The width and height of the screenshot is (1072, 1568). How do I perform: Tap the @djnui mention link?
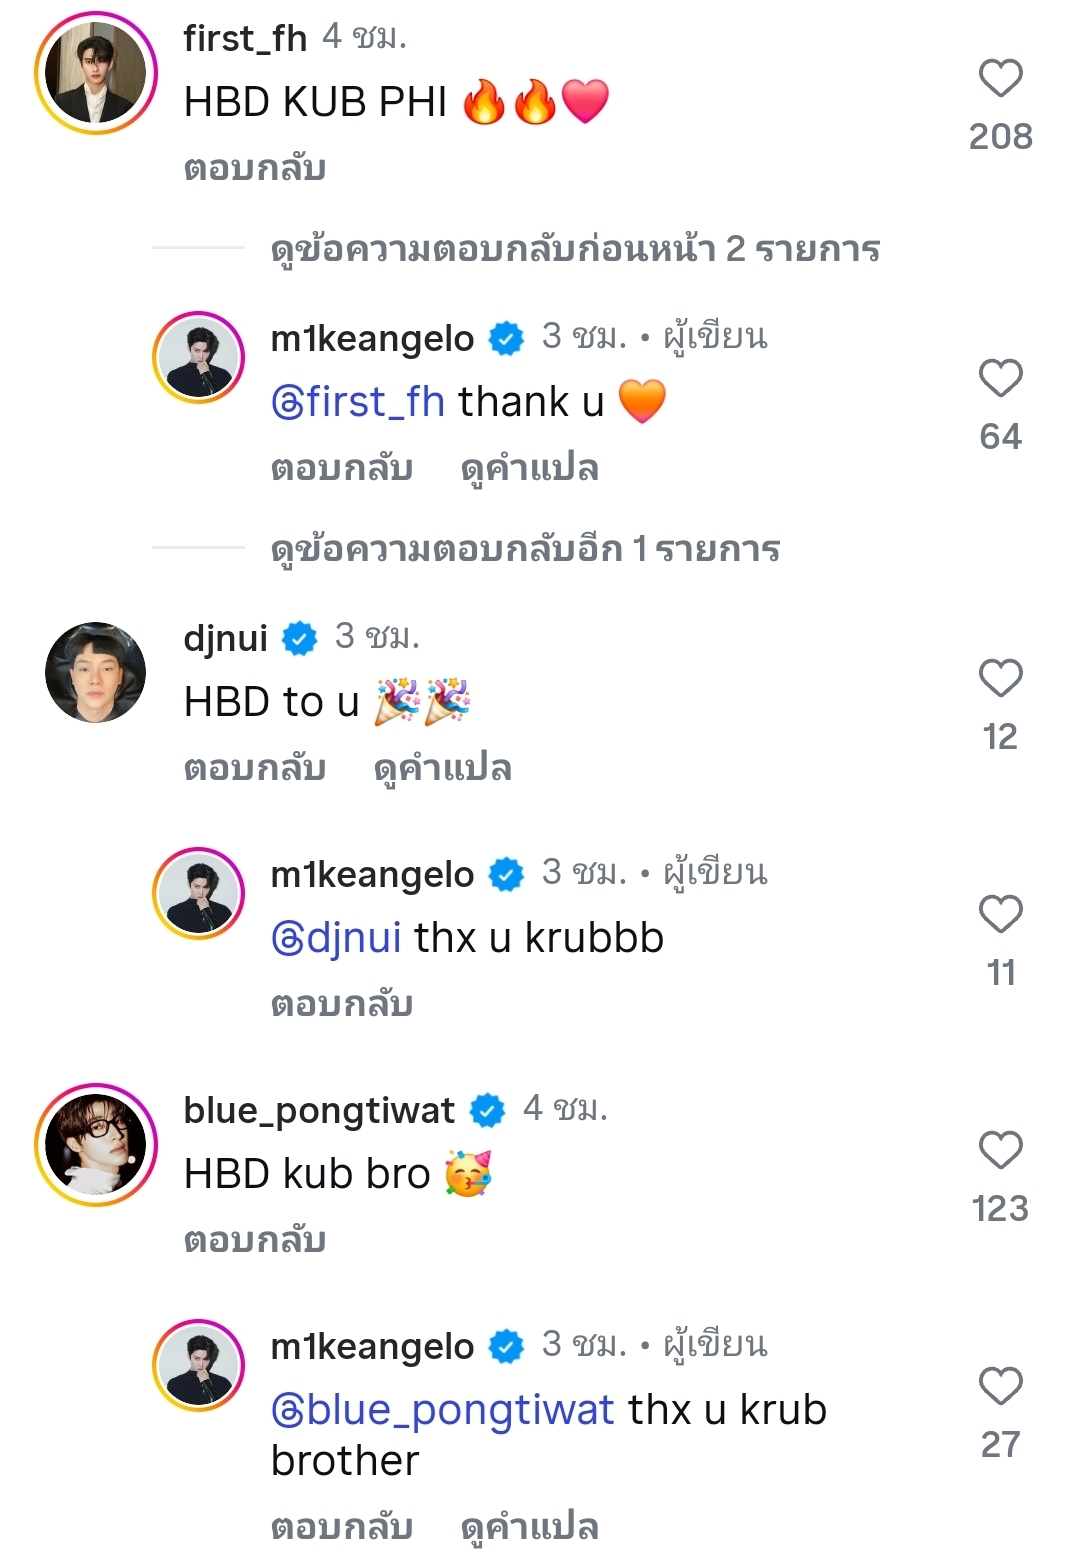[x=336, y=938]
